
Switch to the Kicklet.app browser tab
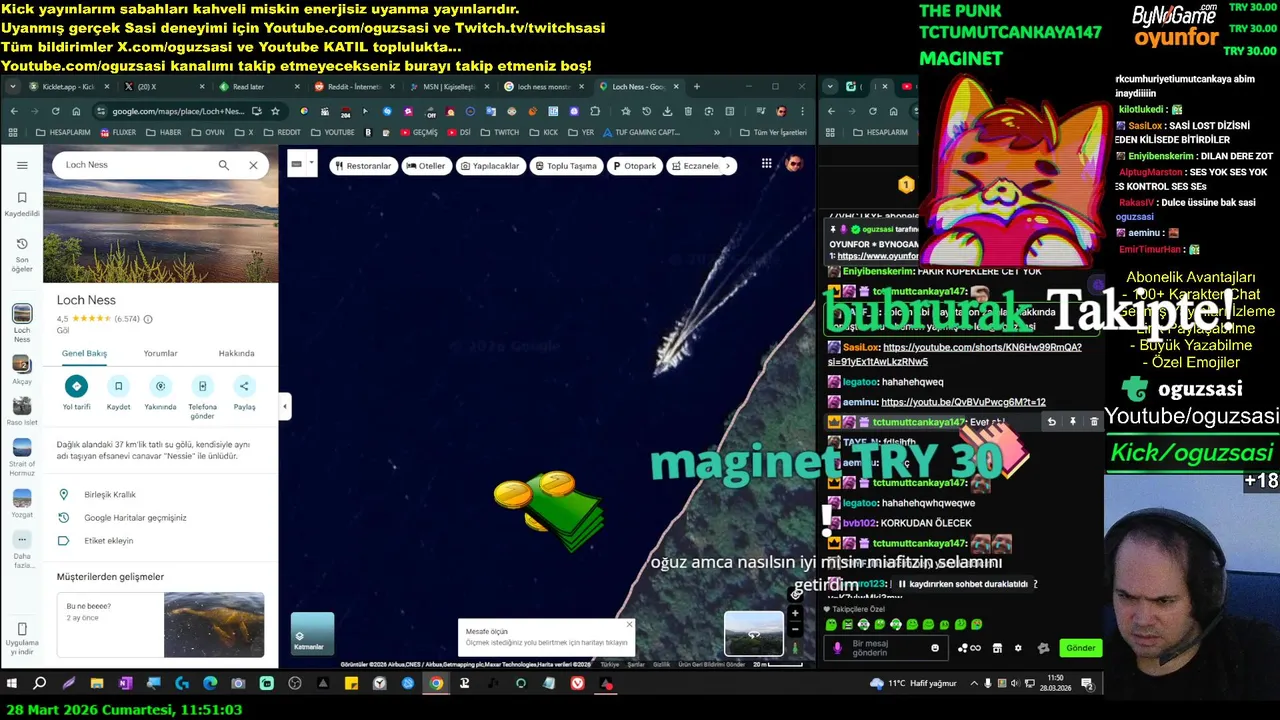tap(66, 87)
